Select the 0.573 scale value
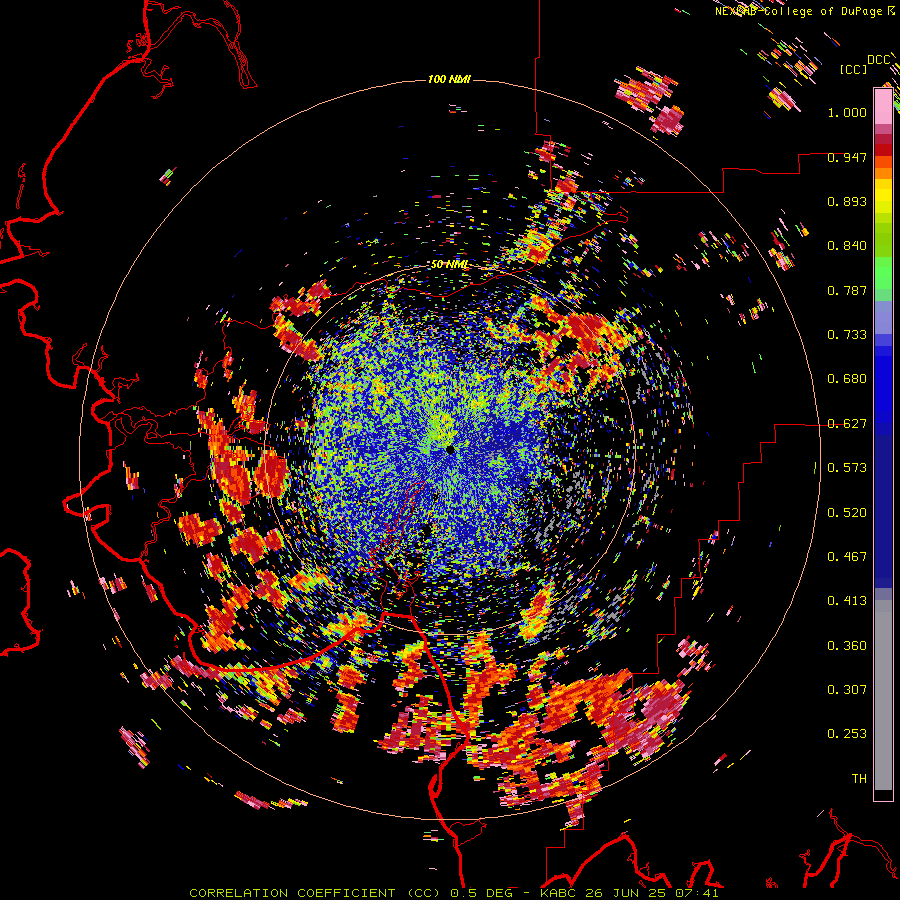 tap(847, 468)
